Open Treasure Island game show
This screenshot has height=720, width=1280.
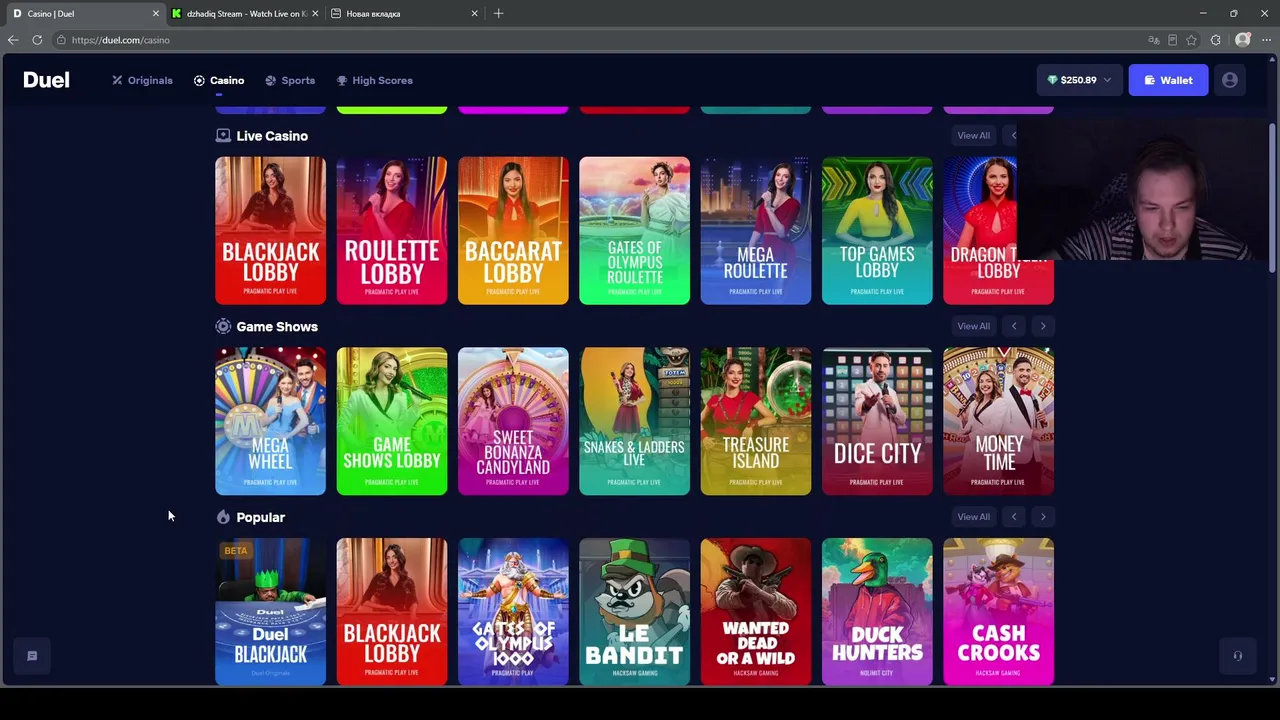(x=756, y=421)
